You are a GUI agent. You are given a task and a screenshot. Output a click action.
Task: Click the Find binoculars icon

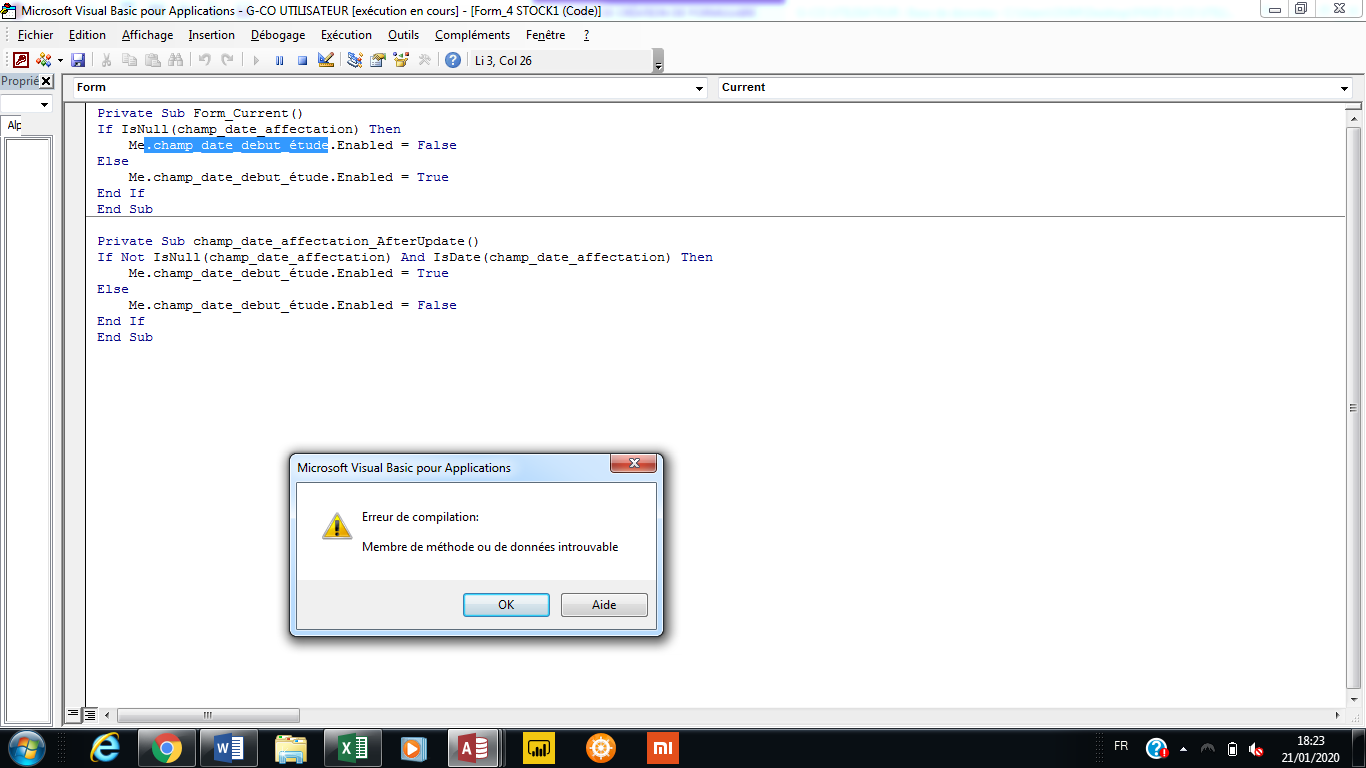click(177, 60)
